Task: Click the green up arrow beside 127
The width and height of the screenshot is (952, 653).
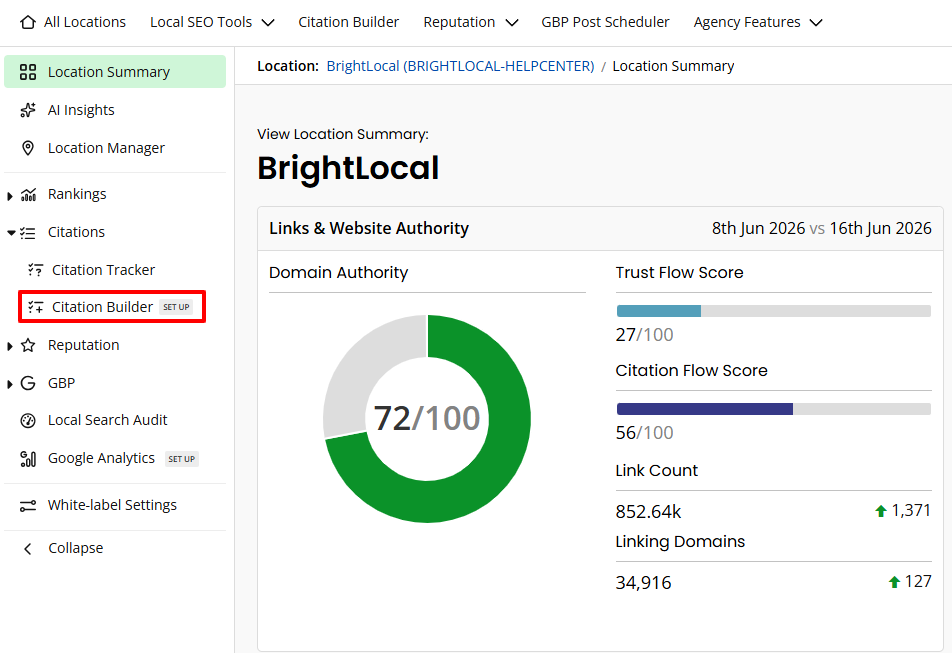Action: [894, 582]
